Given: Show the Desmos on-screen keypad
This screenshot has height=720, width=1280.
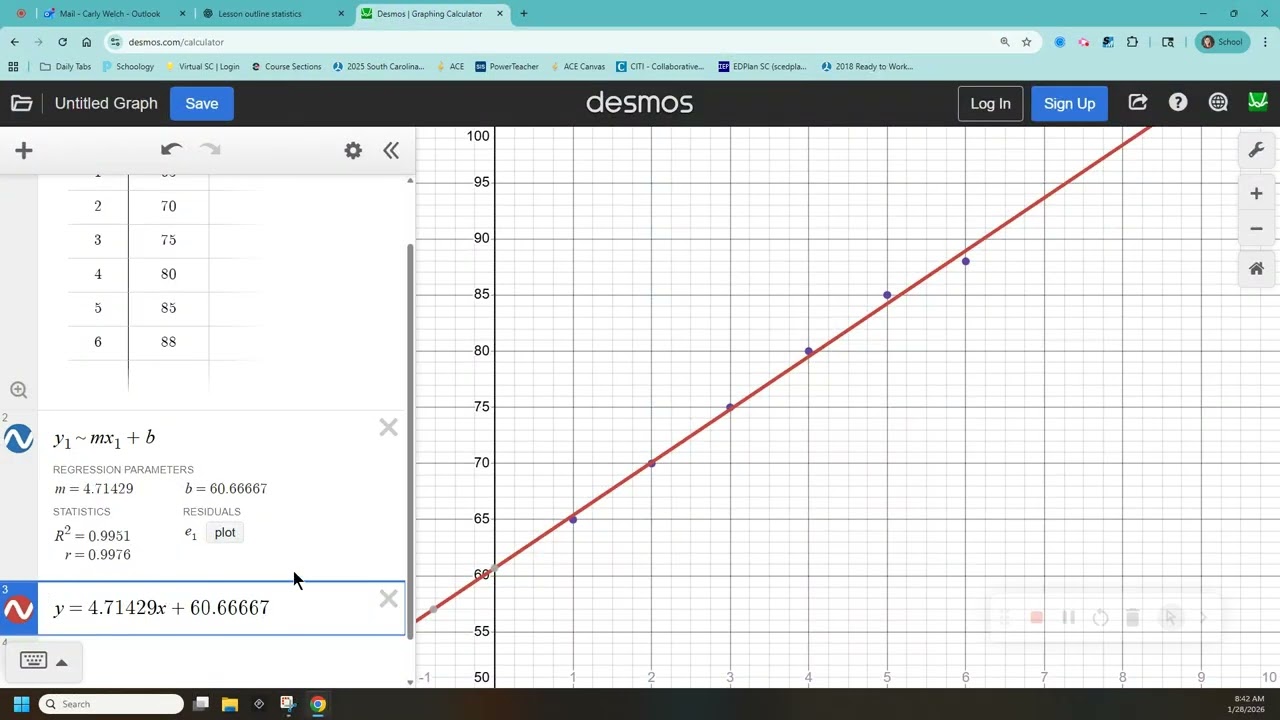Looking at the screenshot, I should point(33,660).
